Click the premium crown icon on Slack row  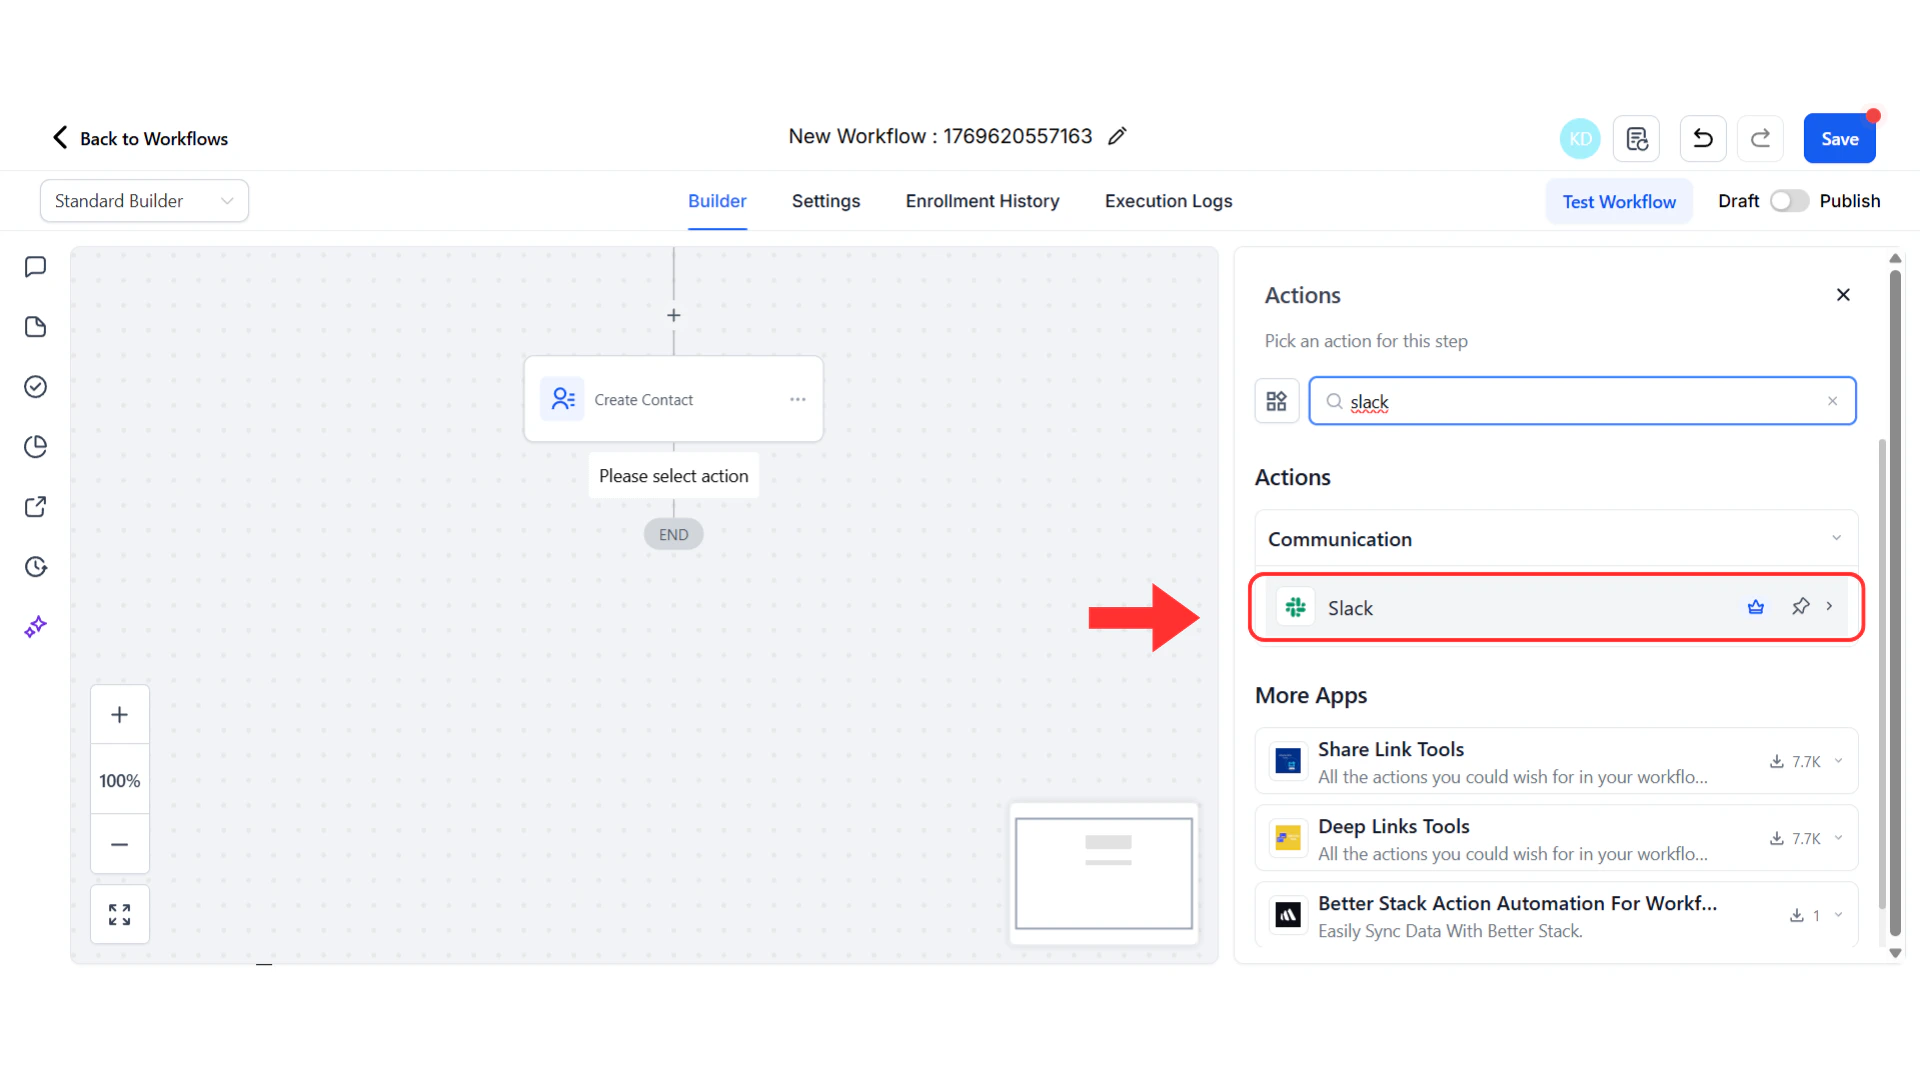click(x=1756, y=607)
